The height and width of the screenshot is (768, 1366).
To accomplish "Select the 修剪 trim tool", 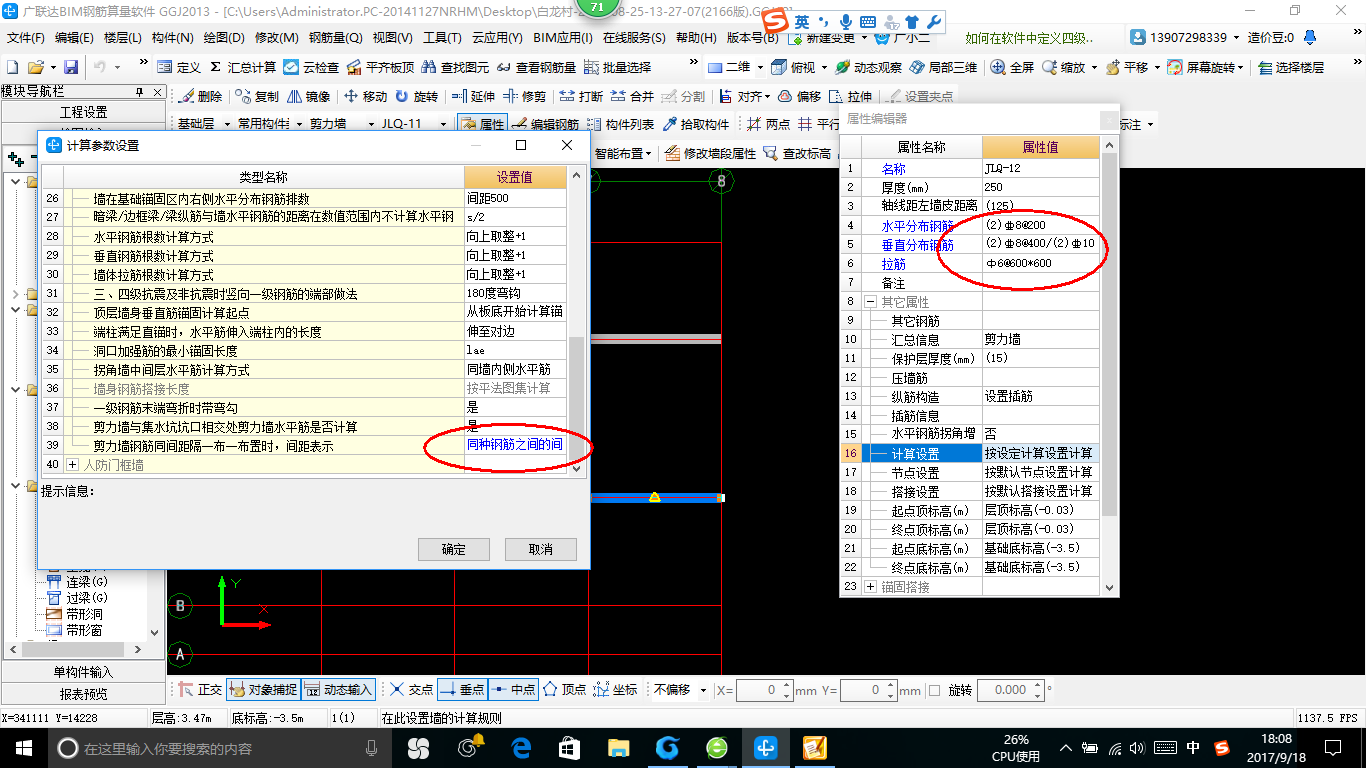I will tap(525, 97).
